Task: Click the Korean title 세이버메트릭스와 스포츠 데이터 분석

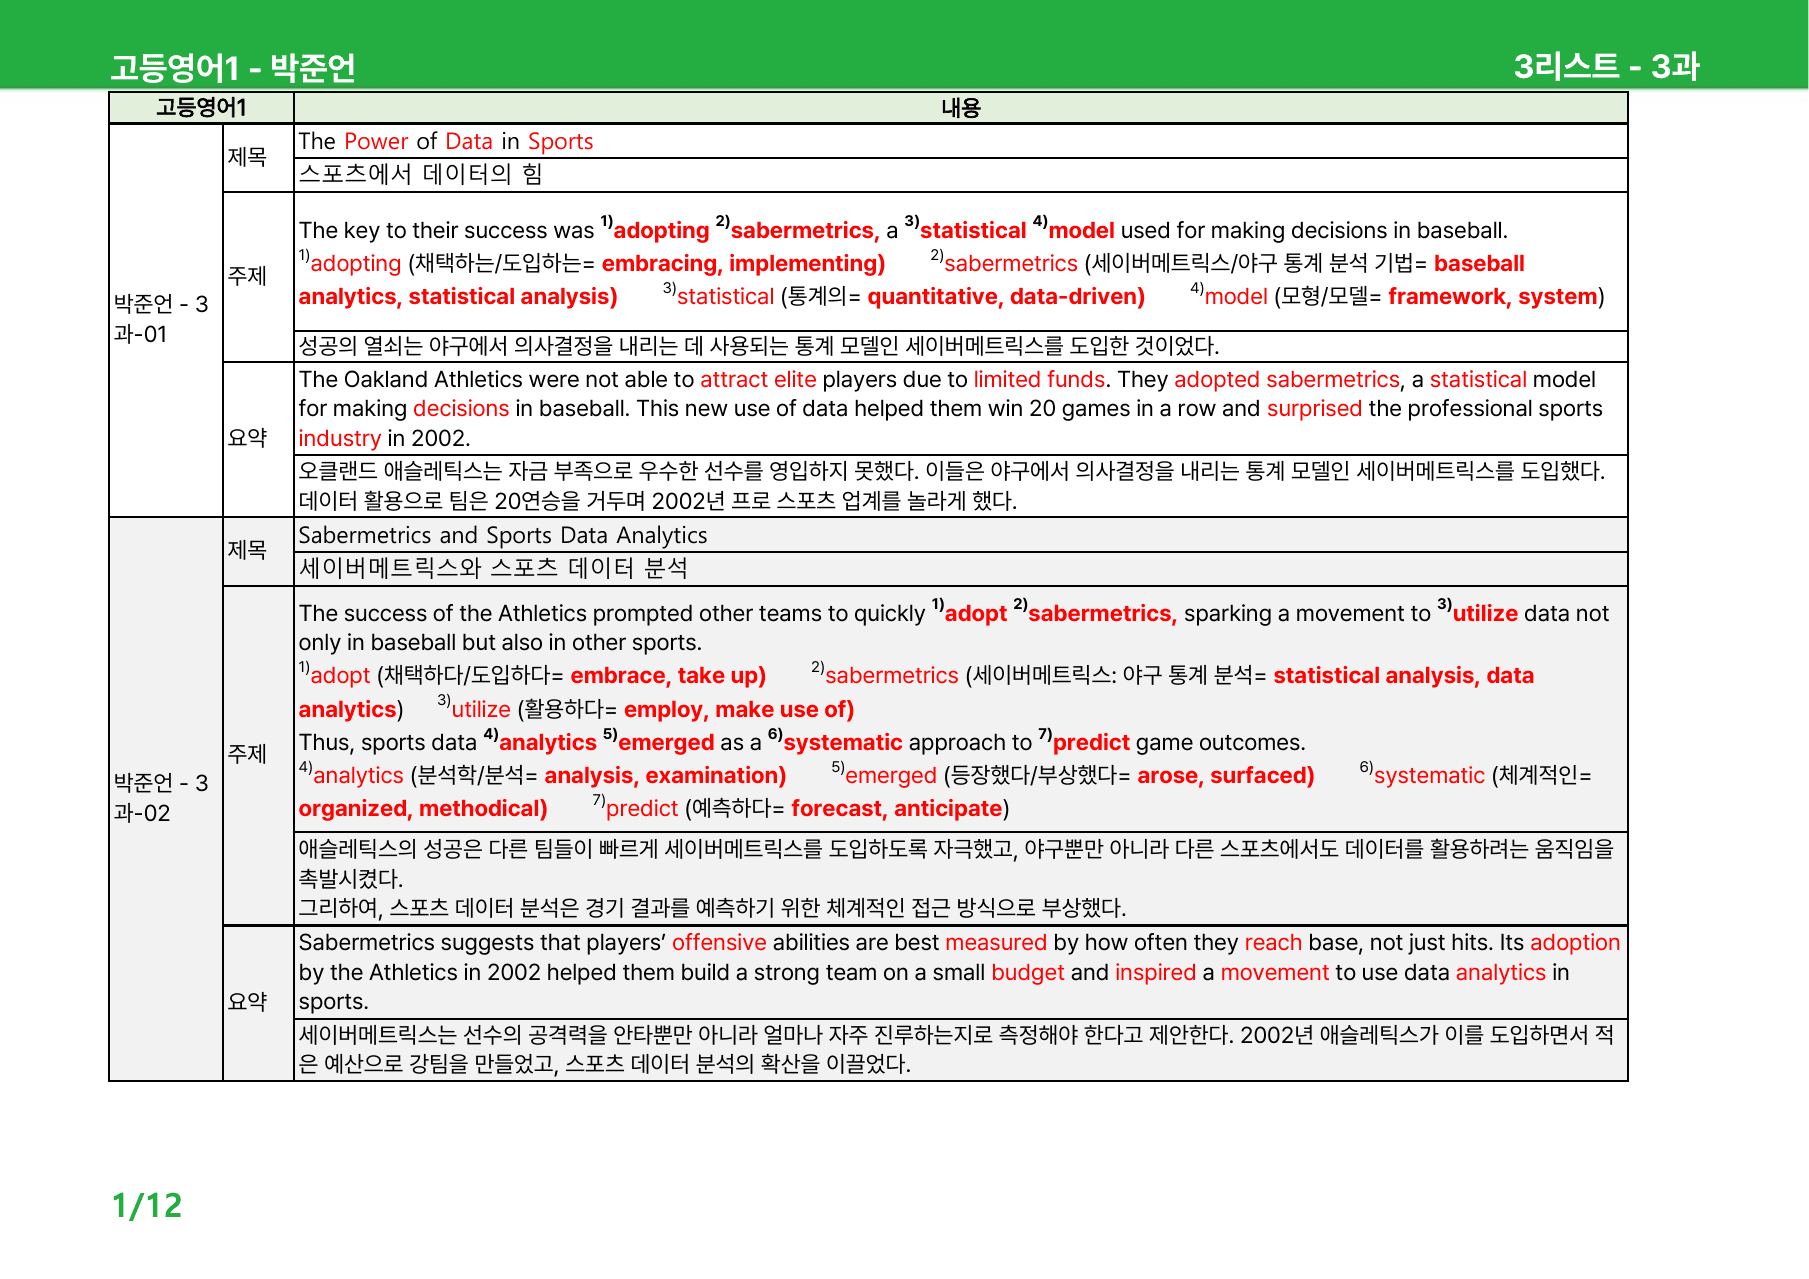Action: coord(493,568)
